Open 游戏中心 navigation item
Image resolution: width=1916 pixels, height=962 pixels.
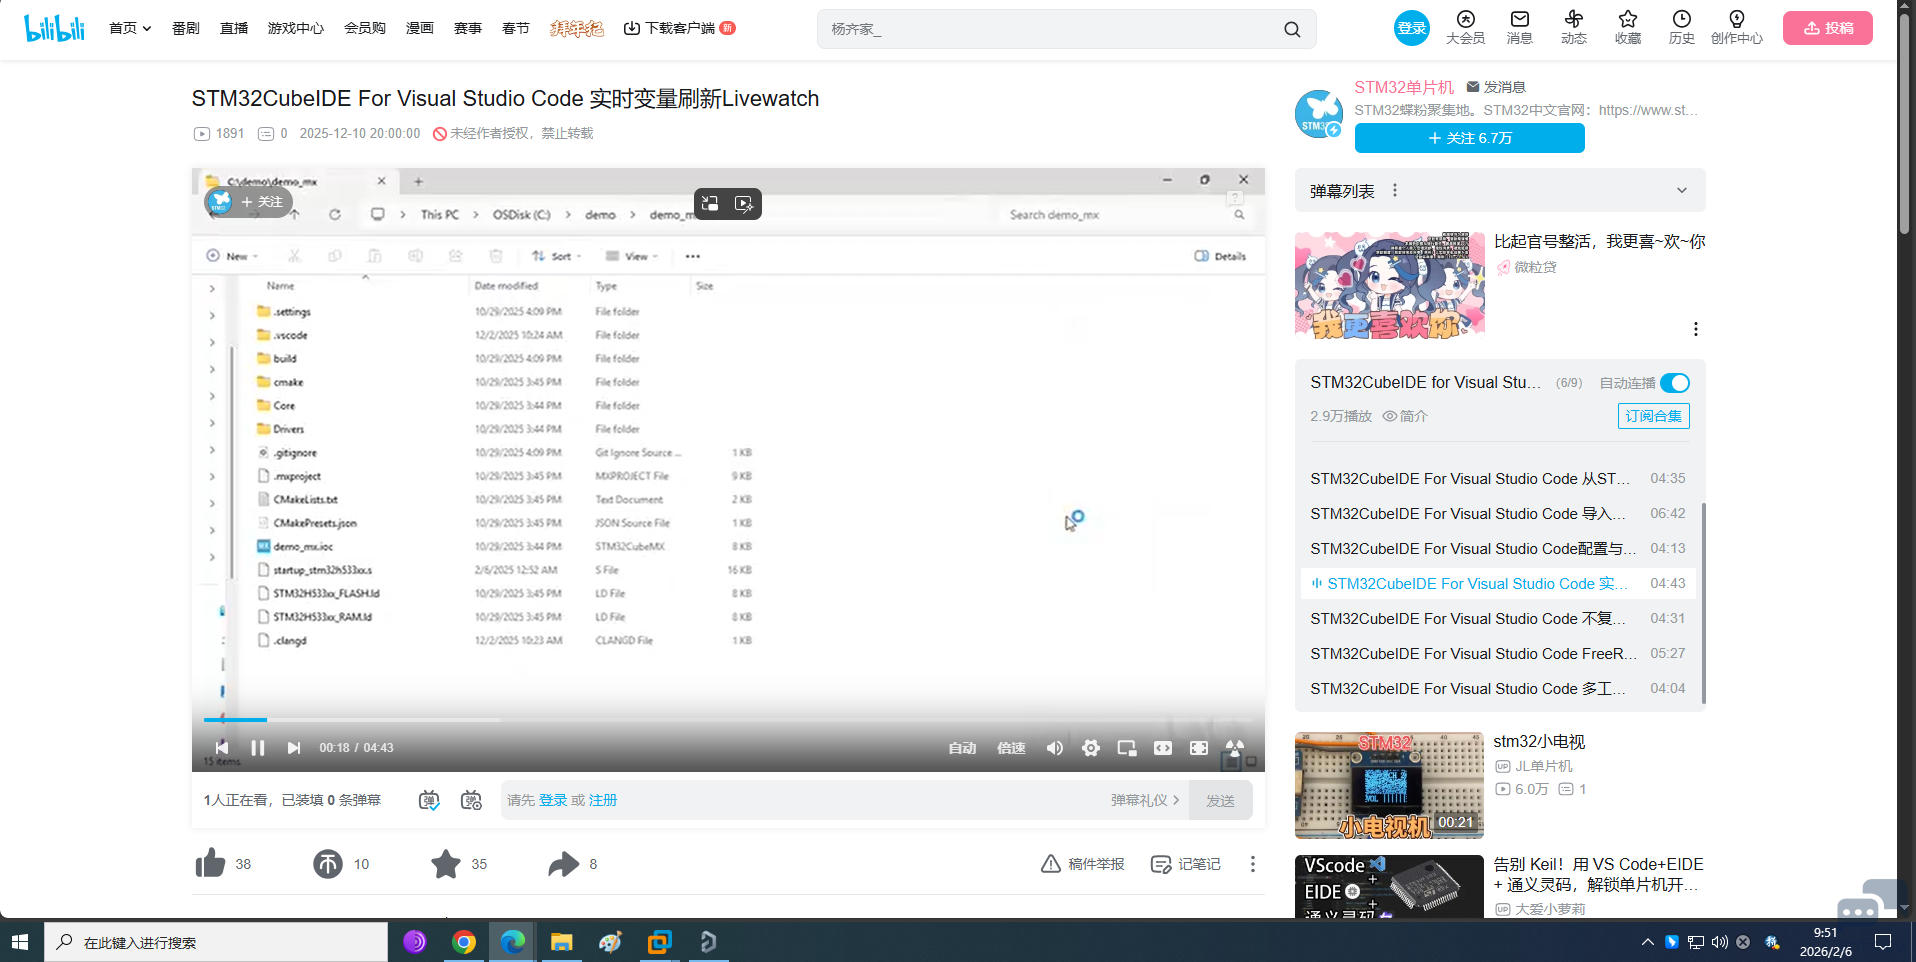296,28
